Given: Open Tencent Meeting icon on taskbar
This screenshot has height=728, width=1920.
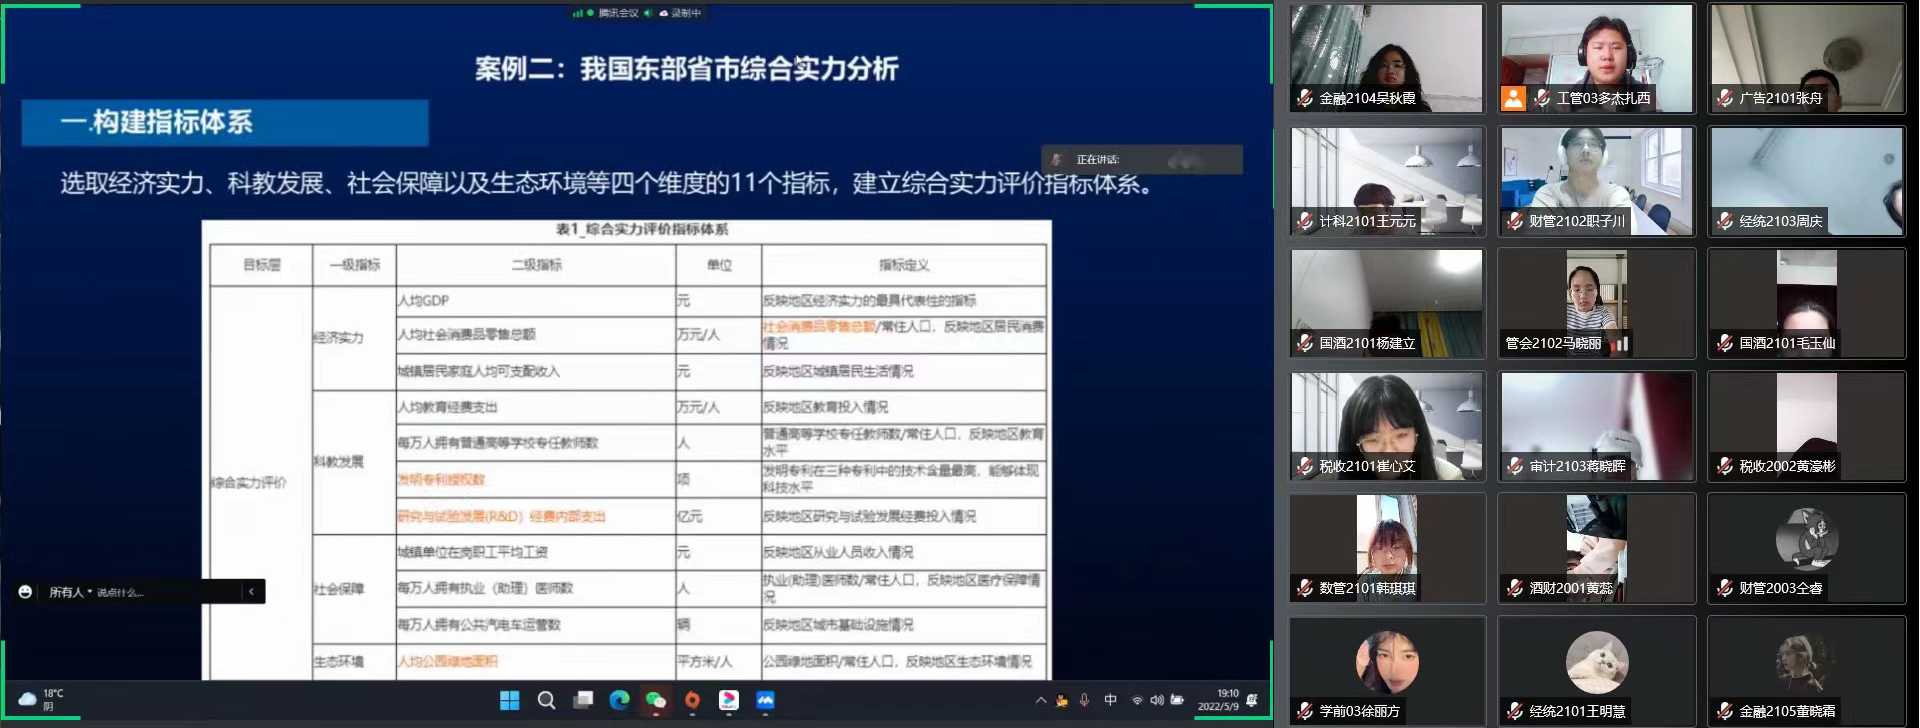Looking at the screenshot, I should (765, 700).
